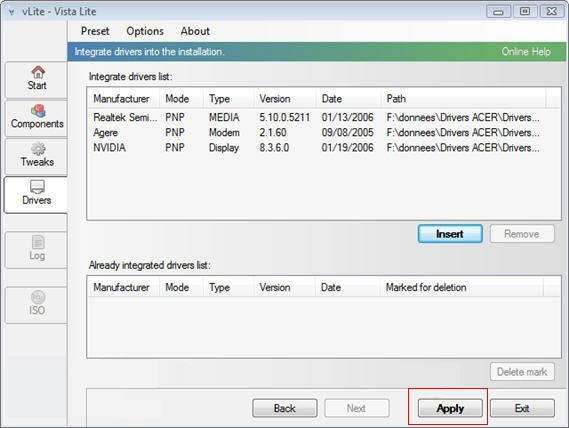Viewport: 569px width, 428px height.
Task: Click the vLite title bar app icon
Action: pyautogui.click(x=12, y=12)
